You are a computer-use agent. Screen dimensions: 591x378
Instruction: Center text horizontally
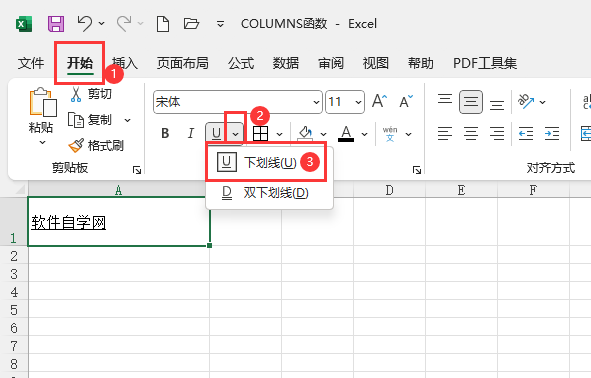coord(471,133)
